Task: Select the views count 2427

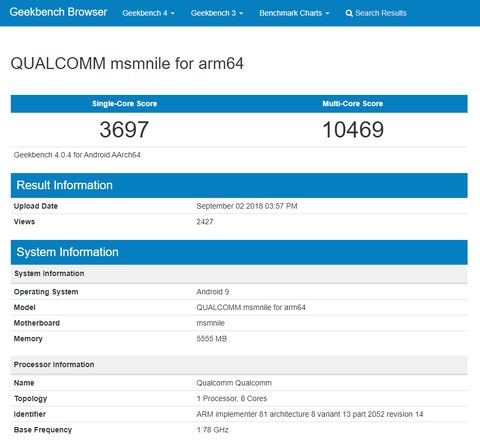Action: 205,222
